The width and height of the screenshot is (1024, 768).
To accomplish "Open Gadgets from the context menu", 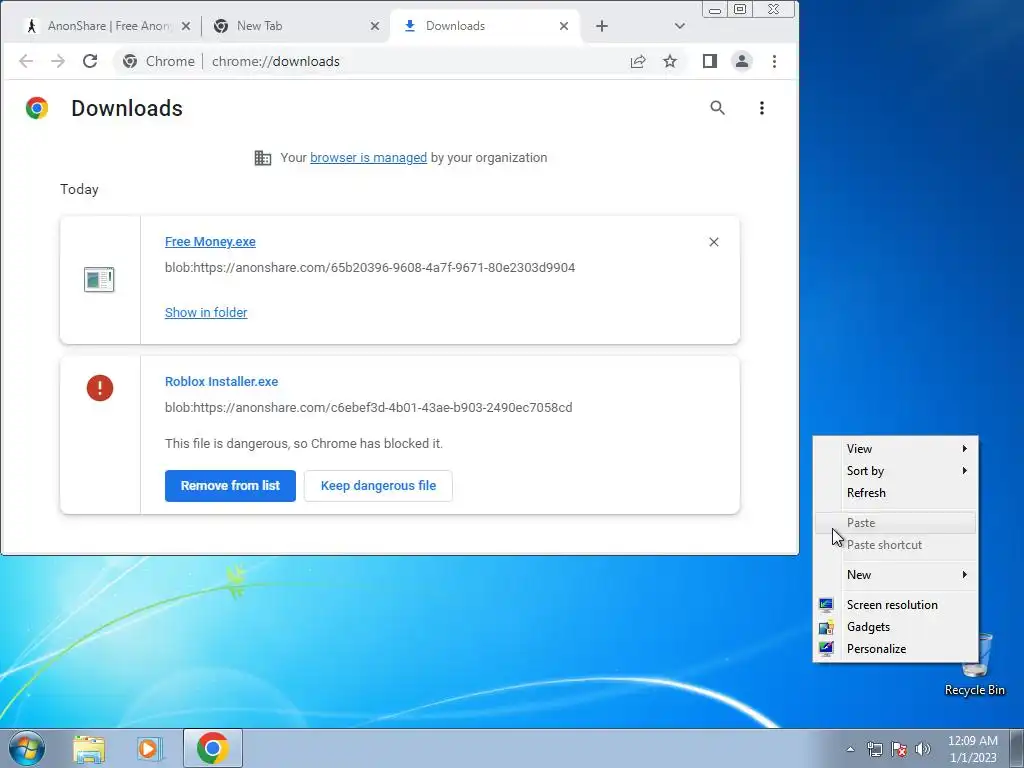I will click(x=895, y=627).
